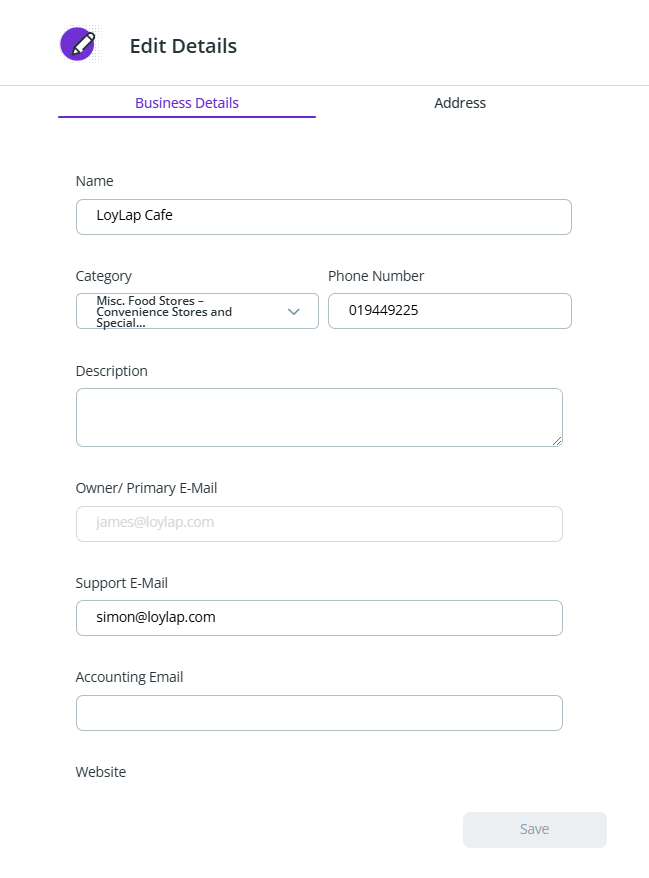Image resolution: width=649 pixels, height=878 pixels.
Task: Open the Address tab
Action: (x=460, y=103)
